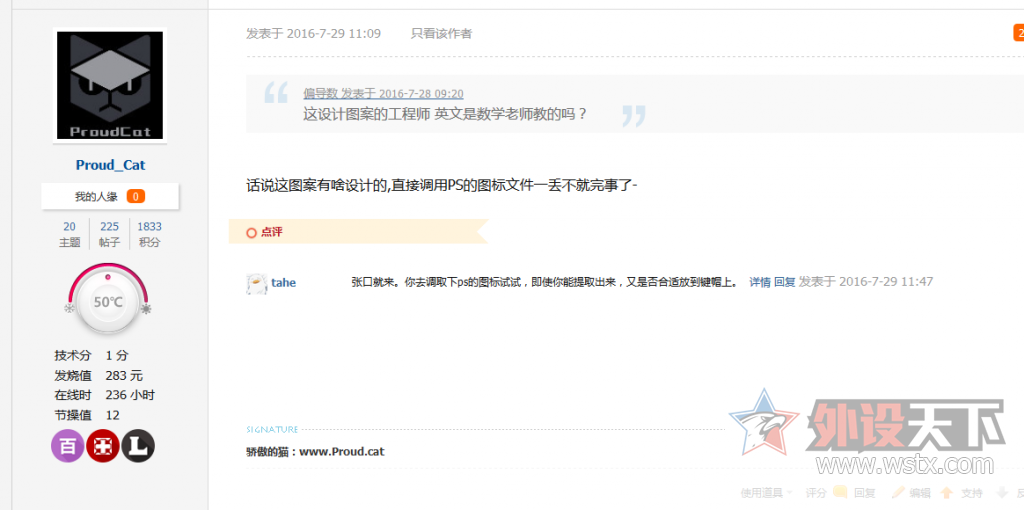Viewport: 1024px width, 510px height.
Task: Click the 50℃ temperature dial
Action: click(108, 301)
